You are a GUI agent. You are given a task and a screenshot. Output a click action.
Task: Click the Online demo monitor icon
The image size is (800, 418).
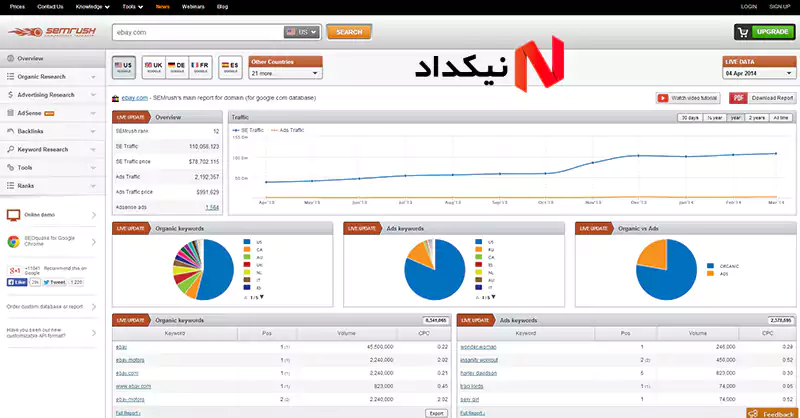tap(13, 215)
